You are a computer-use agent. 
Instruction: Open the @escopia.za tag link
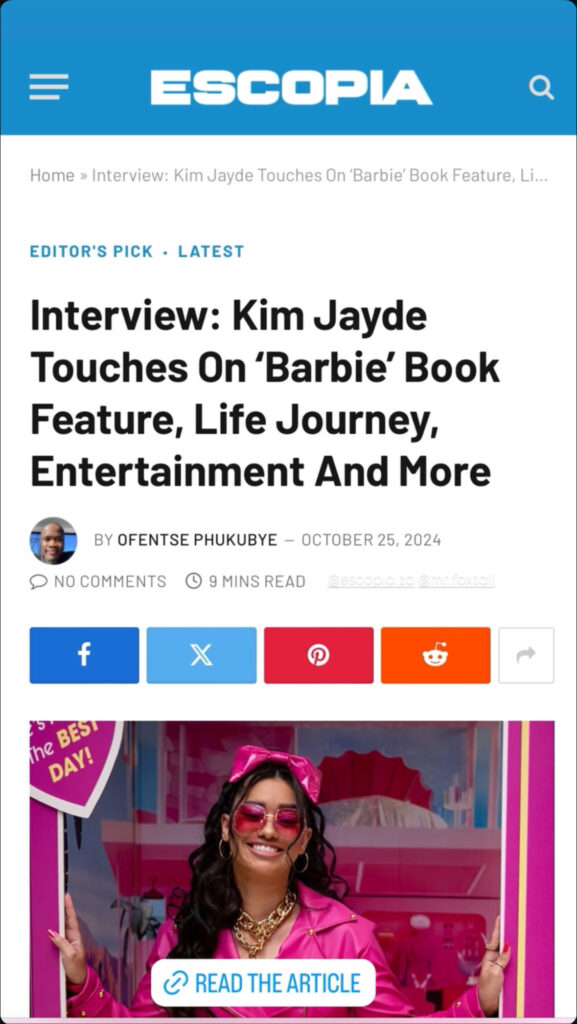pyautogui.click(x=371, y=581)
